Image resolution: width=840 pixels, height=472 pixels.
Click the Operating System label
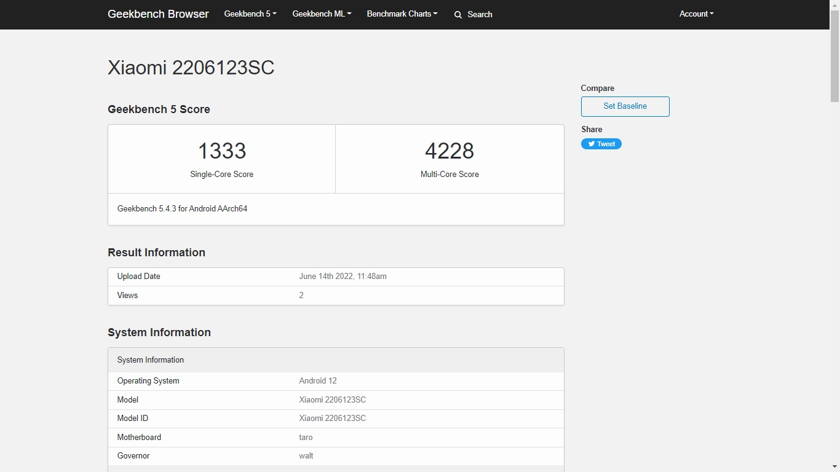pos(148,380)
